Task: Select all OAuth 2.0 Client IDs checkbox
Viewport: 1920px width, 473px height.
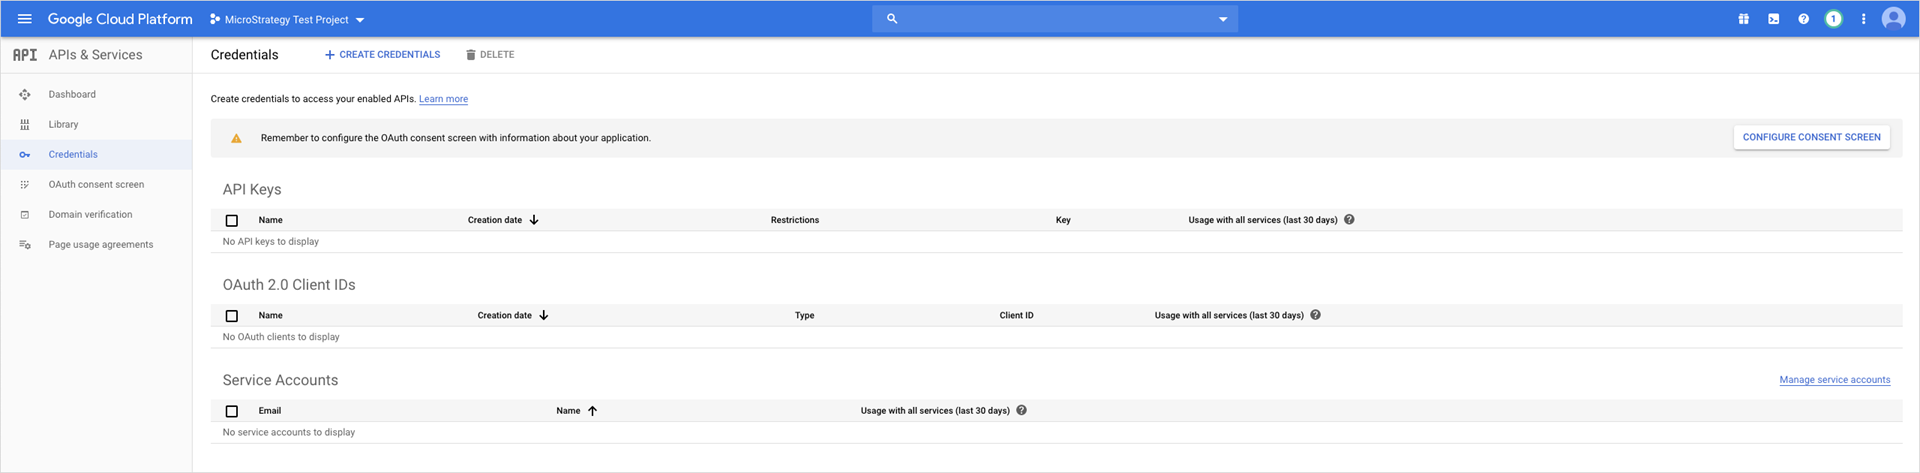Action: click(x=232, y=316)
